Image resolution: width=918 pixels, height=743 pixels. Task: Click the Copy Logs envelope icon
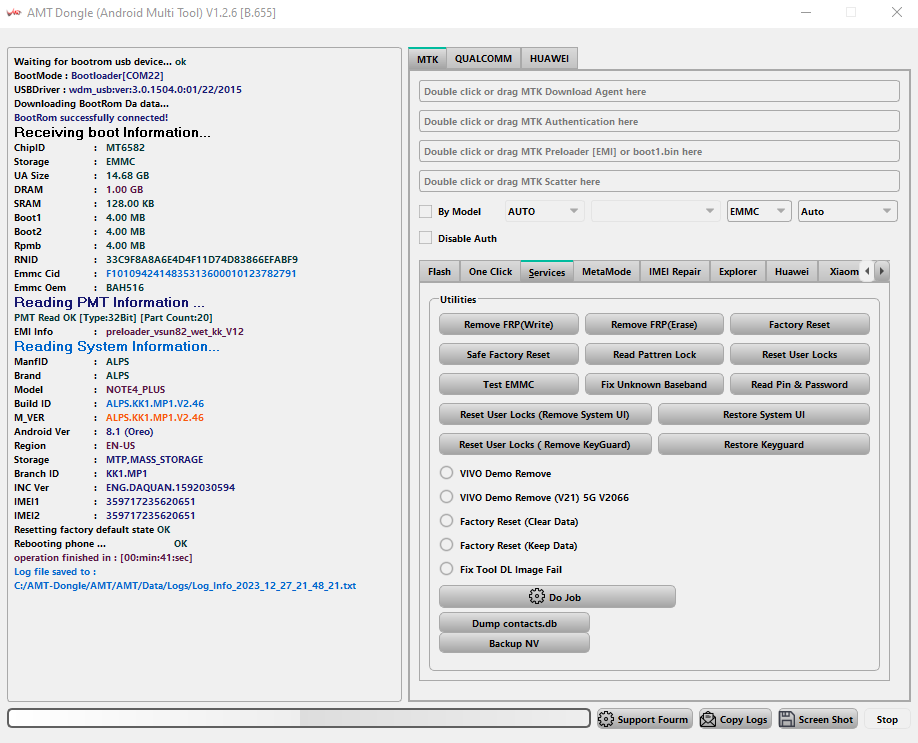pos(708,719)
